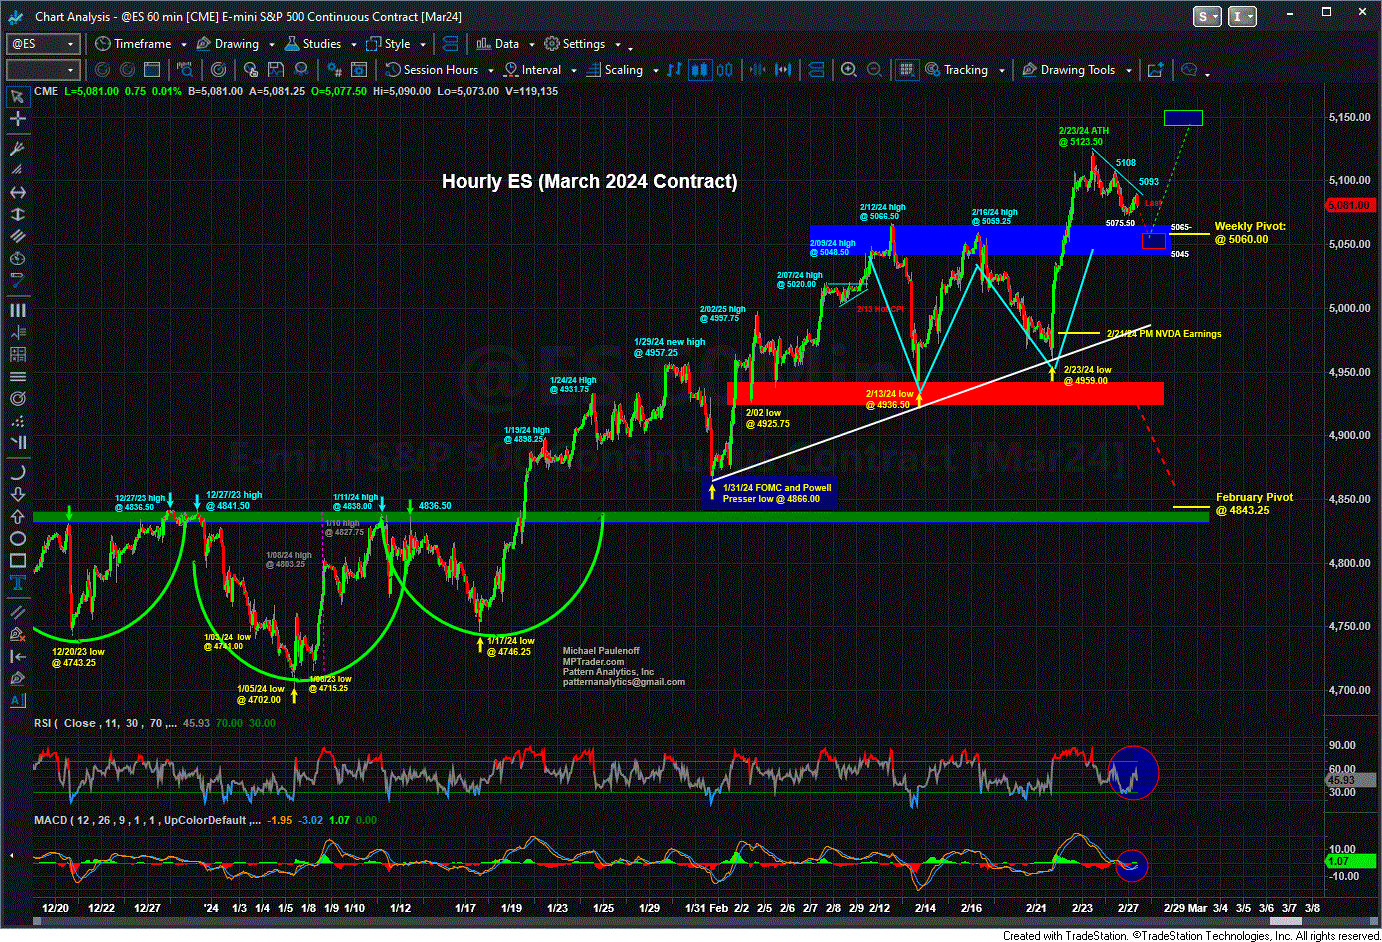Click the Interval button
1382x942 pixels.
pos(532,70)
